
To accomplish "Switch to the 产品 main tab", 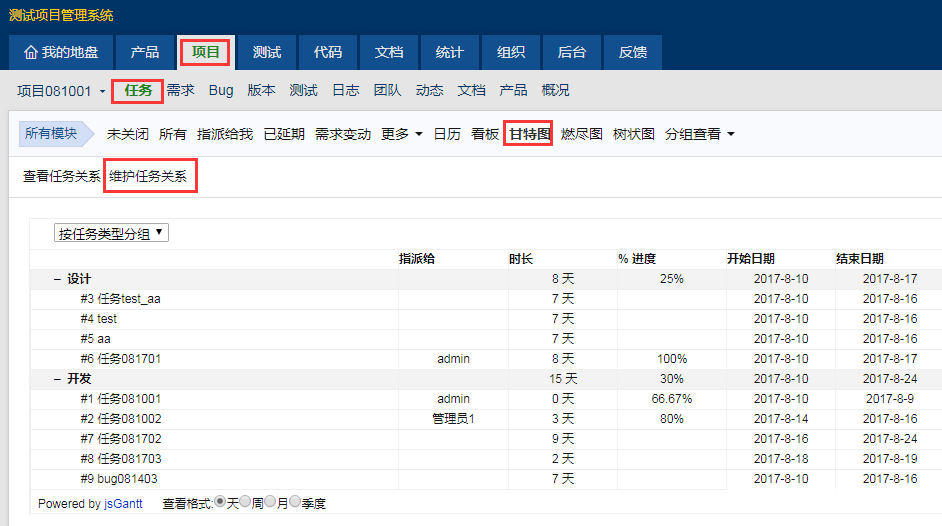I will (x=144, y=52).
